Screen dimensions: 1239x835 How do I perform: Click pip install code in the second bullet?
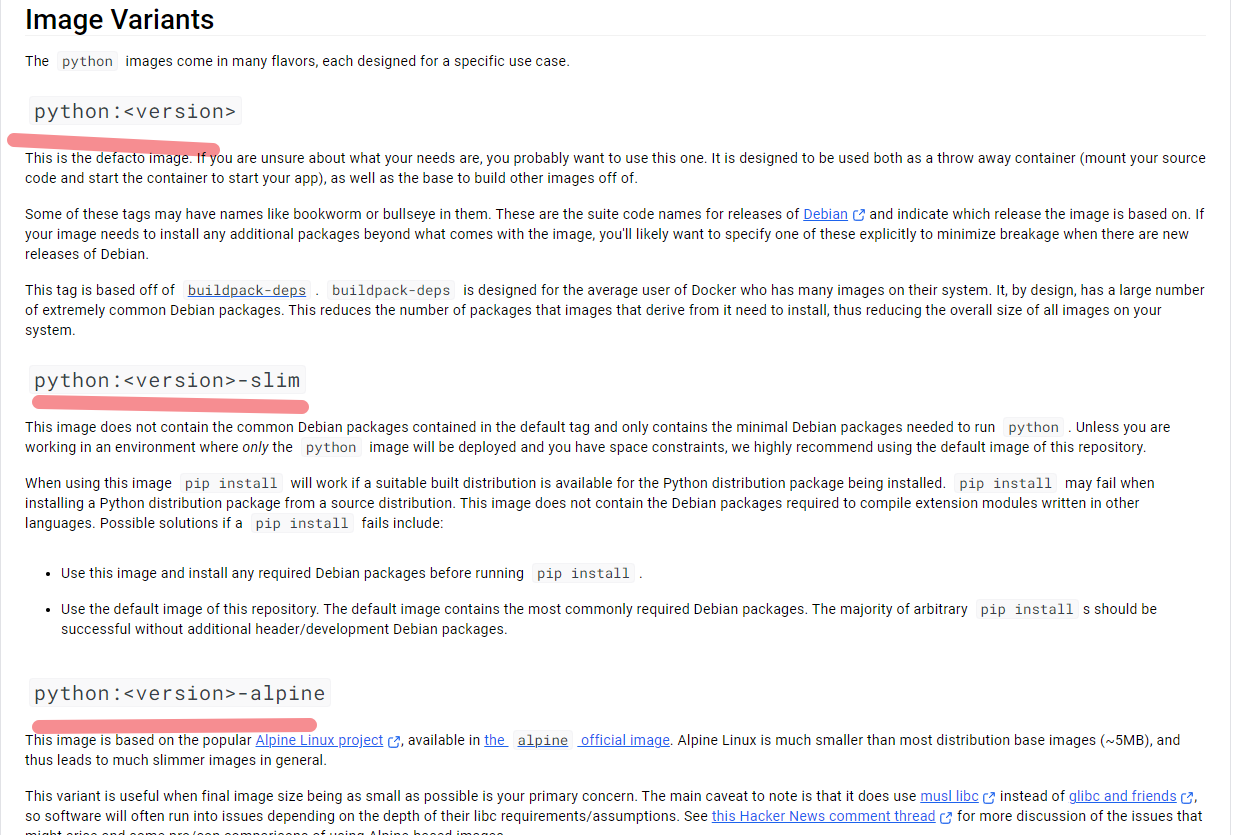click(1027, 609)
